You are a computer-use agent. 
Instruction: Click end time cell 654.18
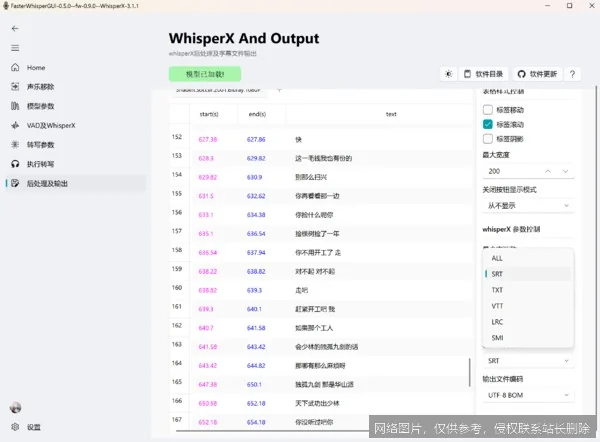[x=256, y=422]
